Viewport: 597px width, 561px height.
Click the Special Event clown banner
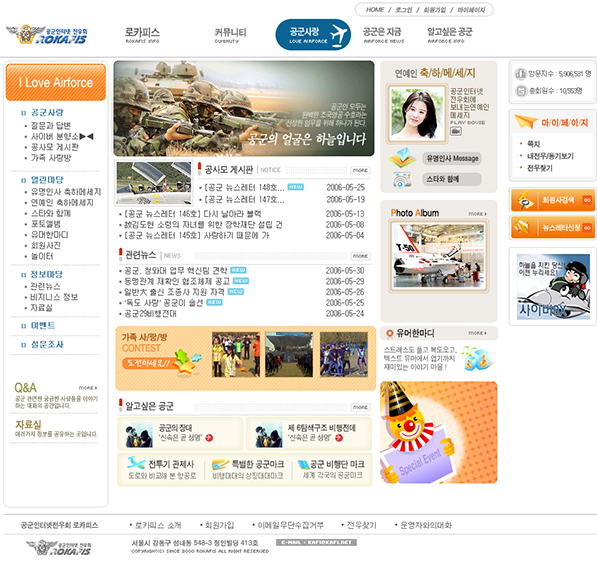click(439, 432)
